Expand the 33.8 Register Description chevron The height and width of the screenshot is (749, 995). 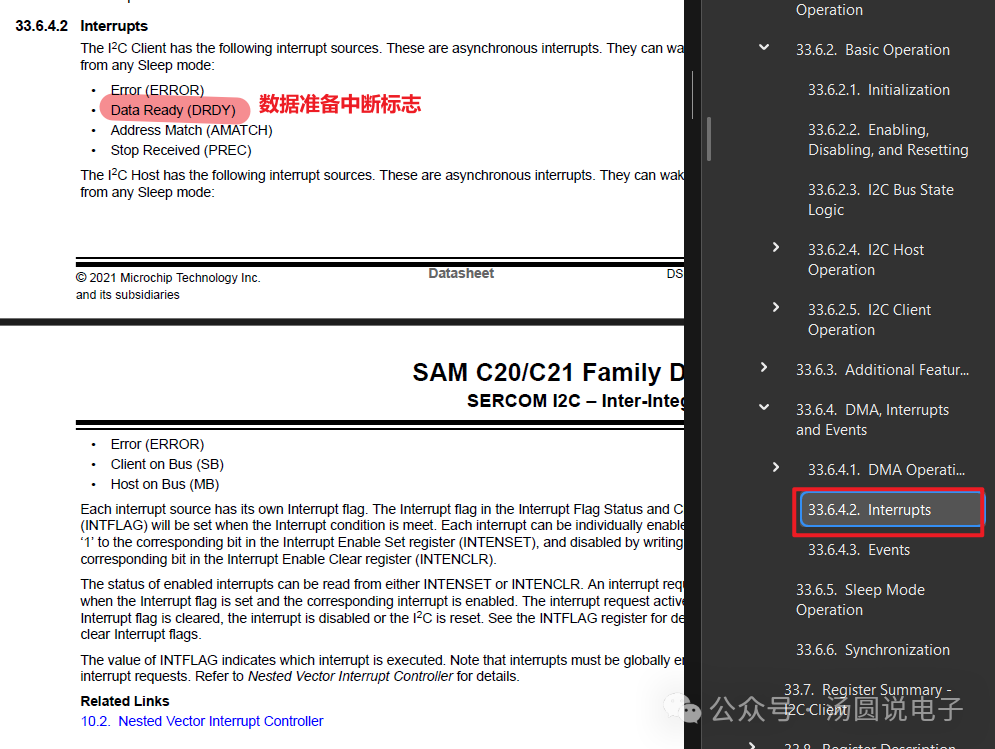[753, 745]
